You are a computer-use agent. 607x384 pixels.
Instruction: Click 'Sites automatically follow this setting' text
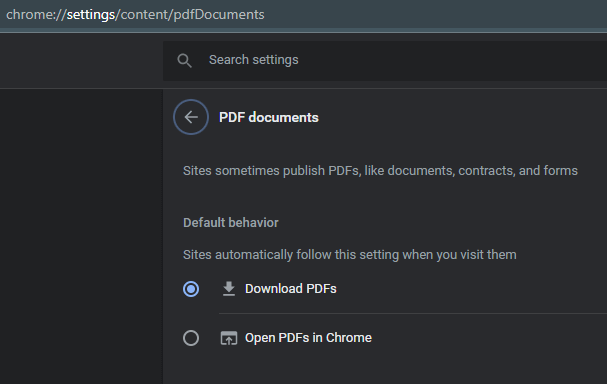click(350, 255)
